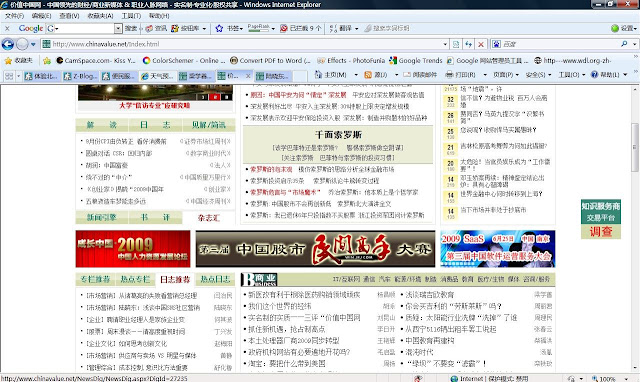The image size is (640, 382).
Task: Open the http---www.wdl.org-zh- favorite link
Action: [x=573, y=60]
